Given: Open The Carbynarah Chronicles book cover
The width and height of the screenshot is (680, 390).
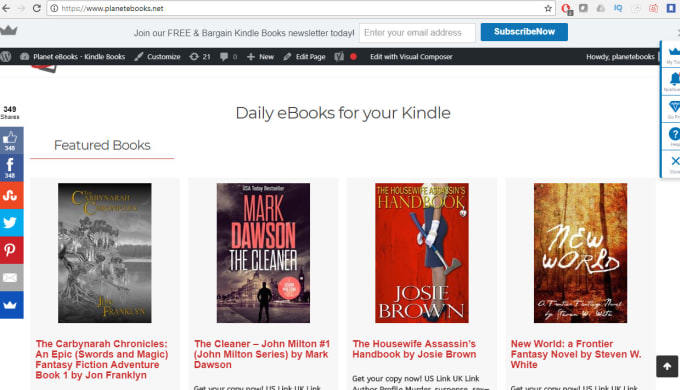Looking at the screenshot, I should click(x=105, y=253).
